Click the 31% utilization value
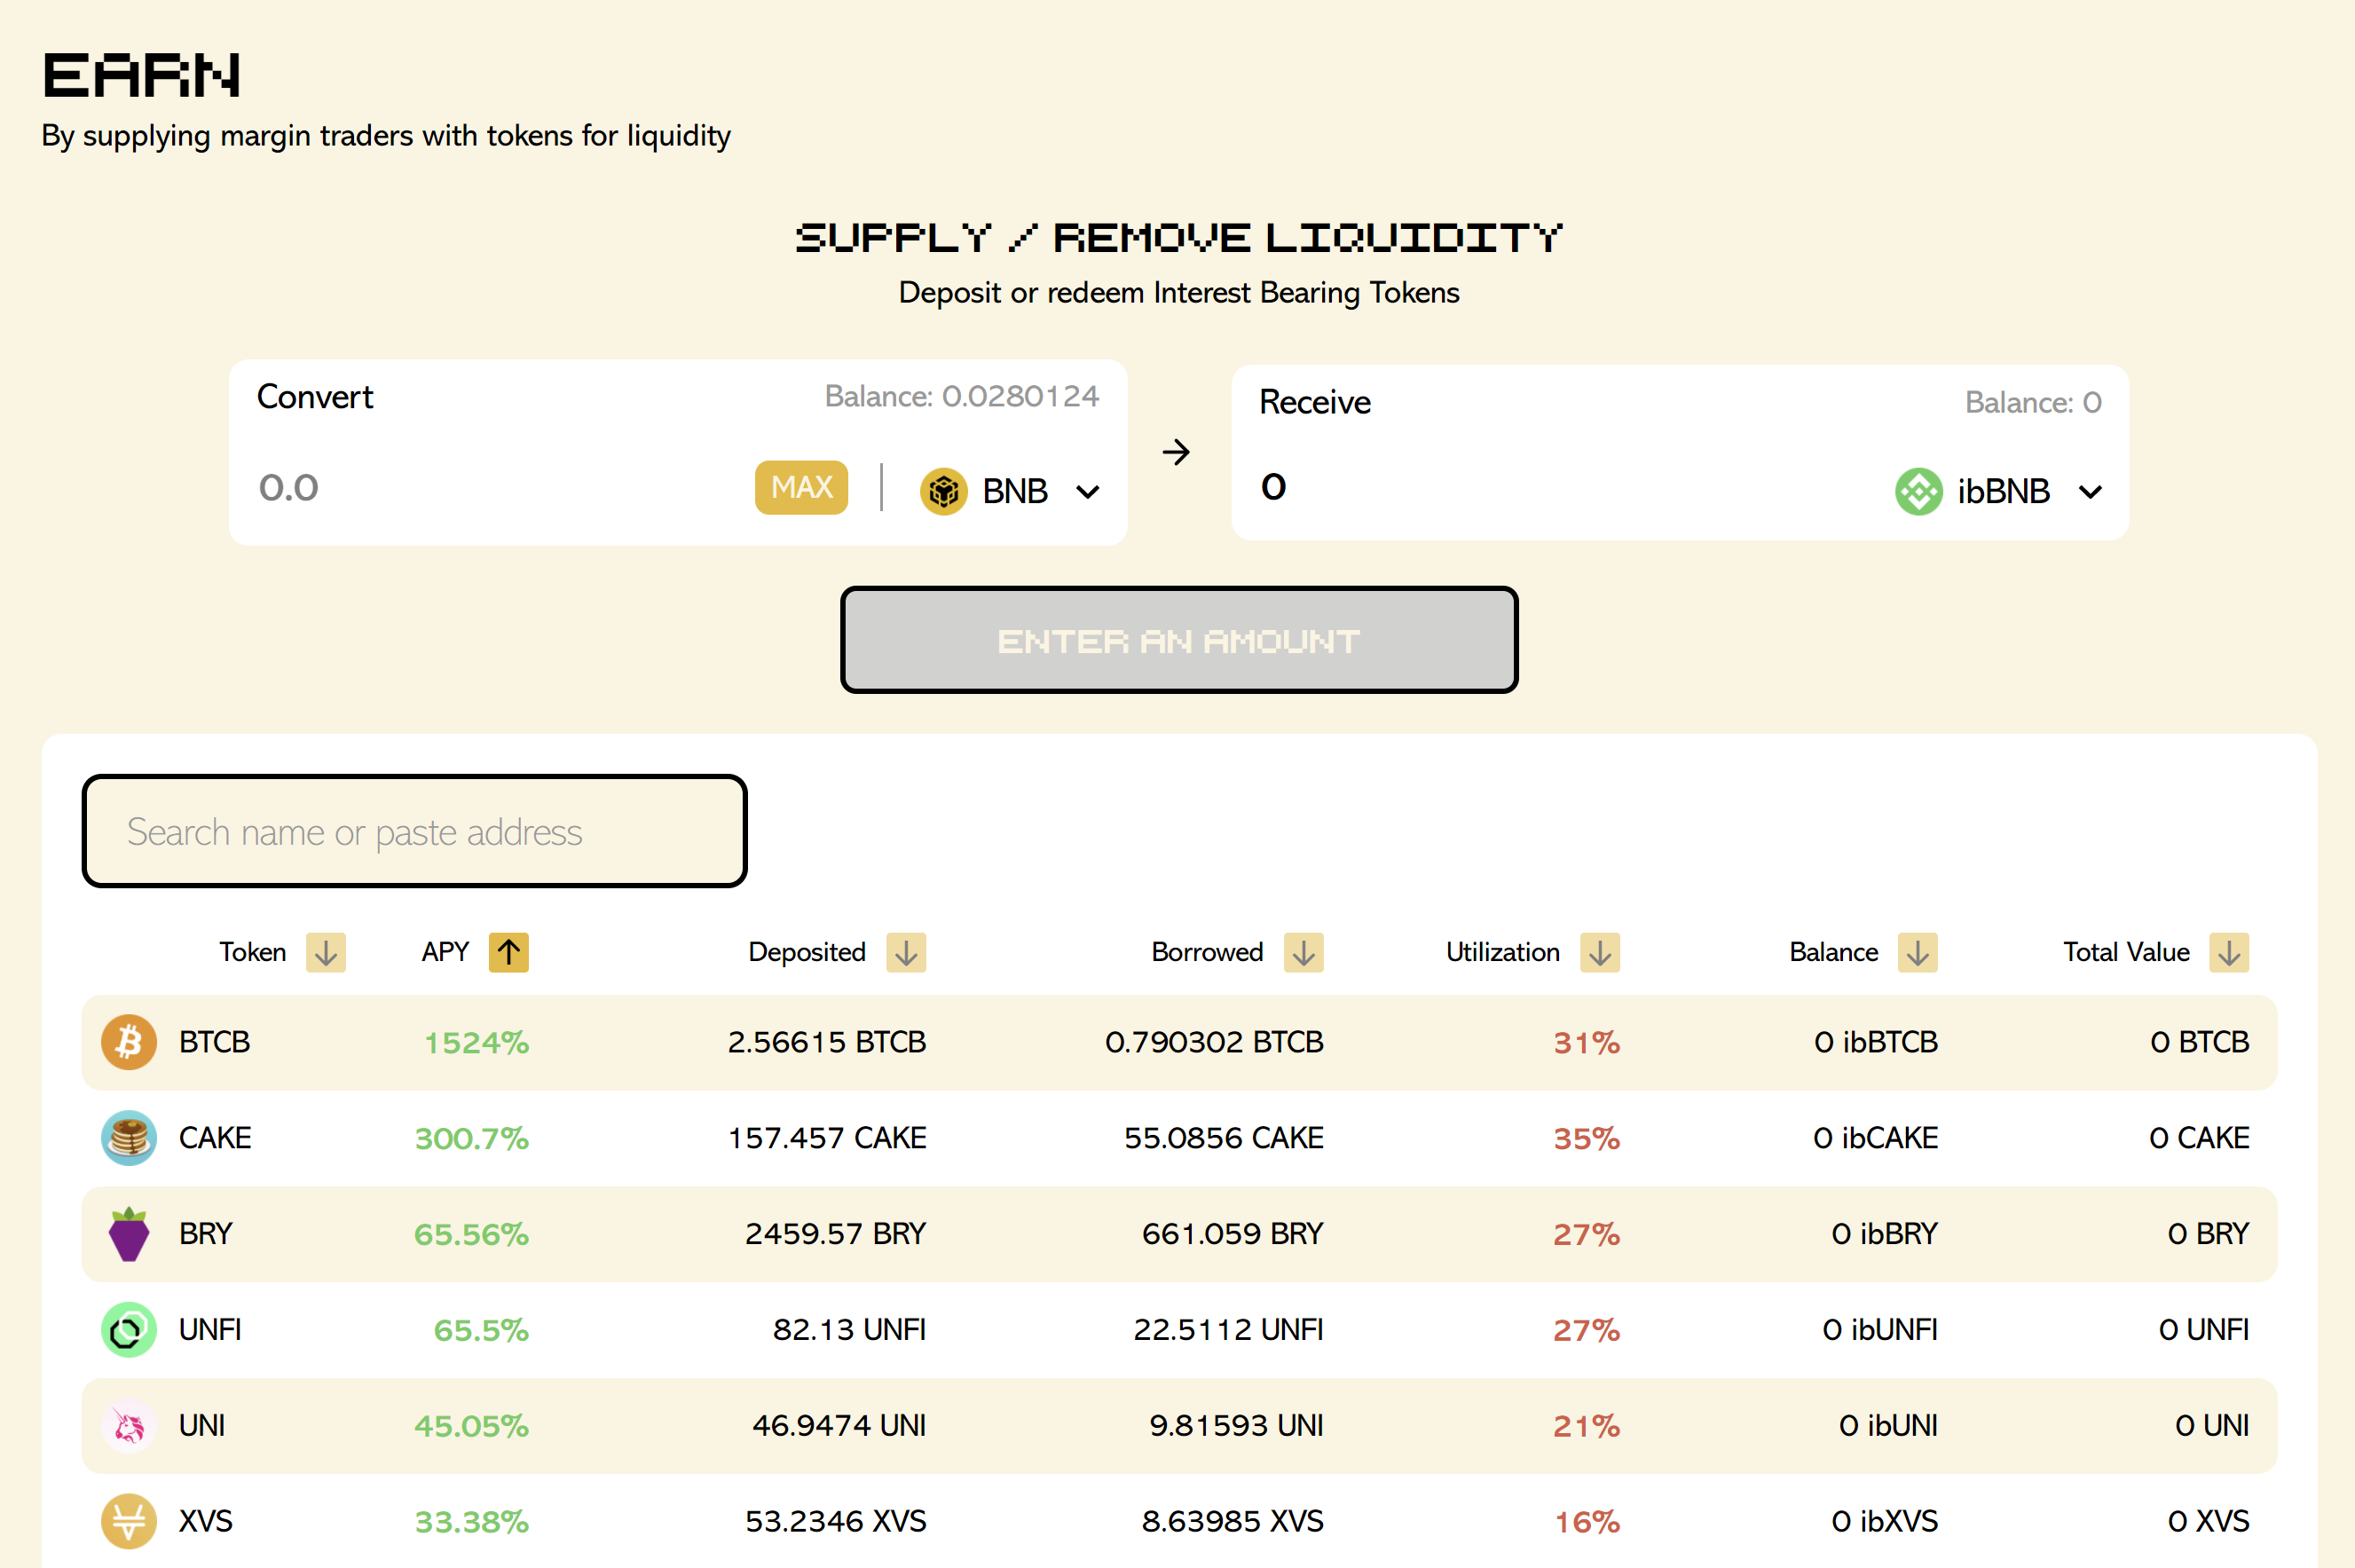Screen dimensions: 2355x1568 [1586, 1043]
